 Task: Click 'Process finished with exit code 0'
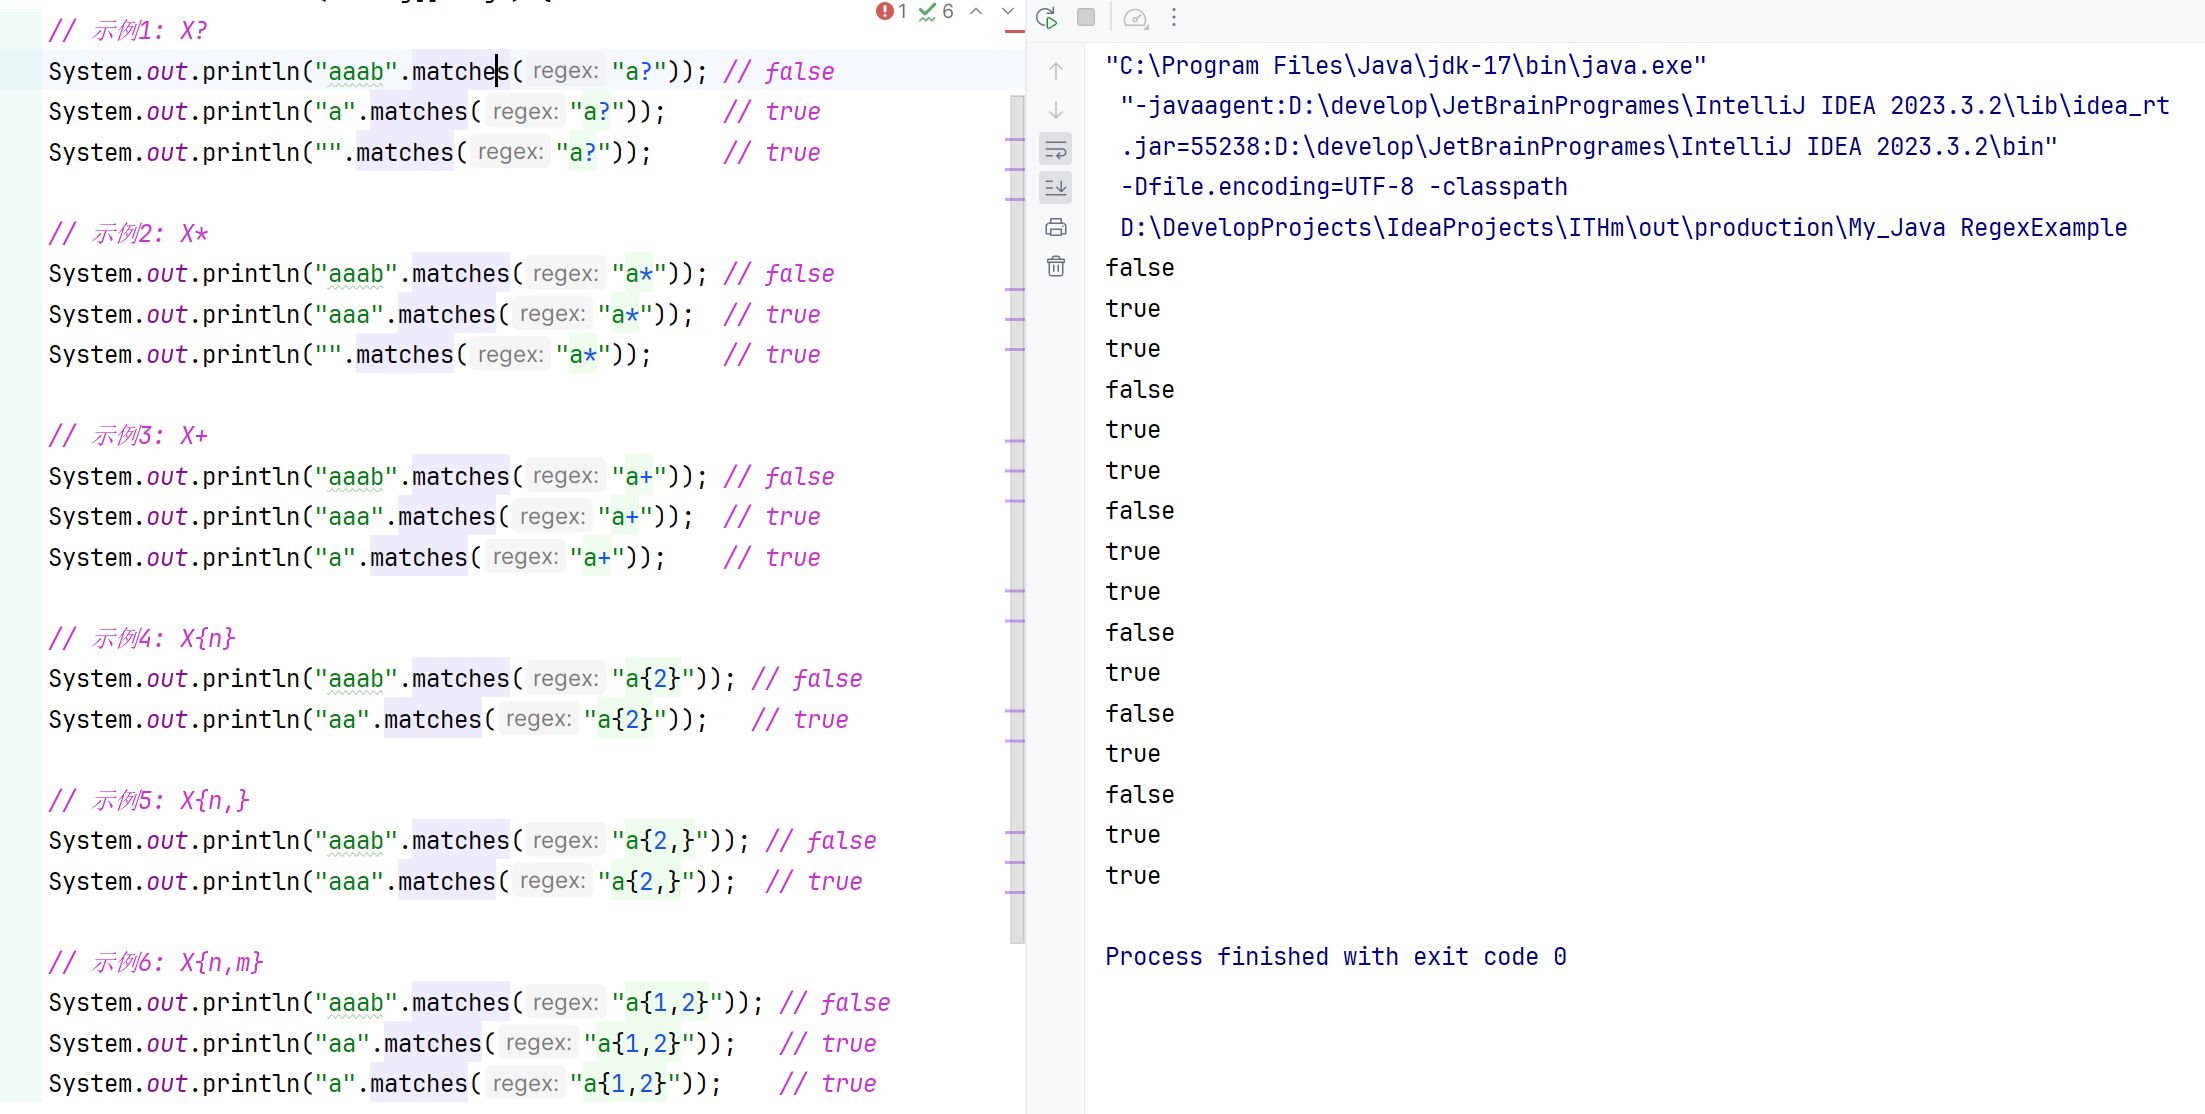click(x=1336, y=957)
